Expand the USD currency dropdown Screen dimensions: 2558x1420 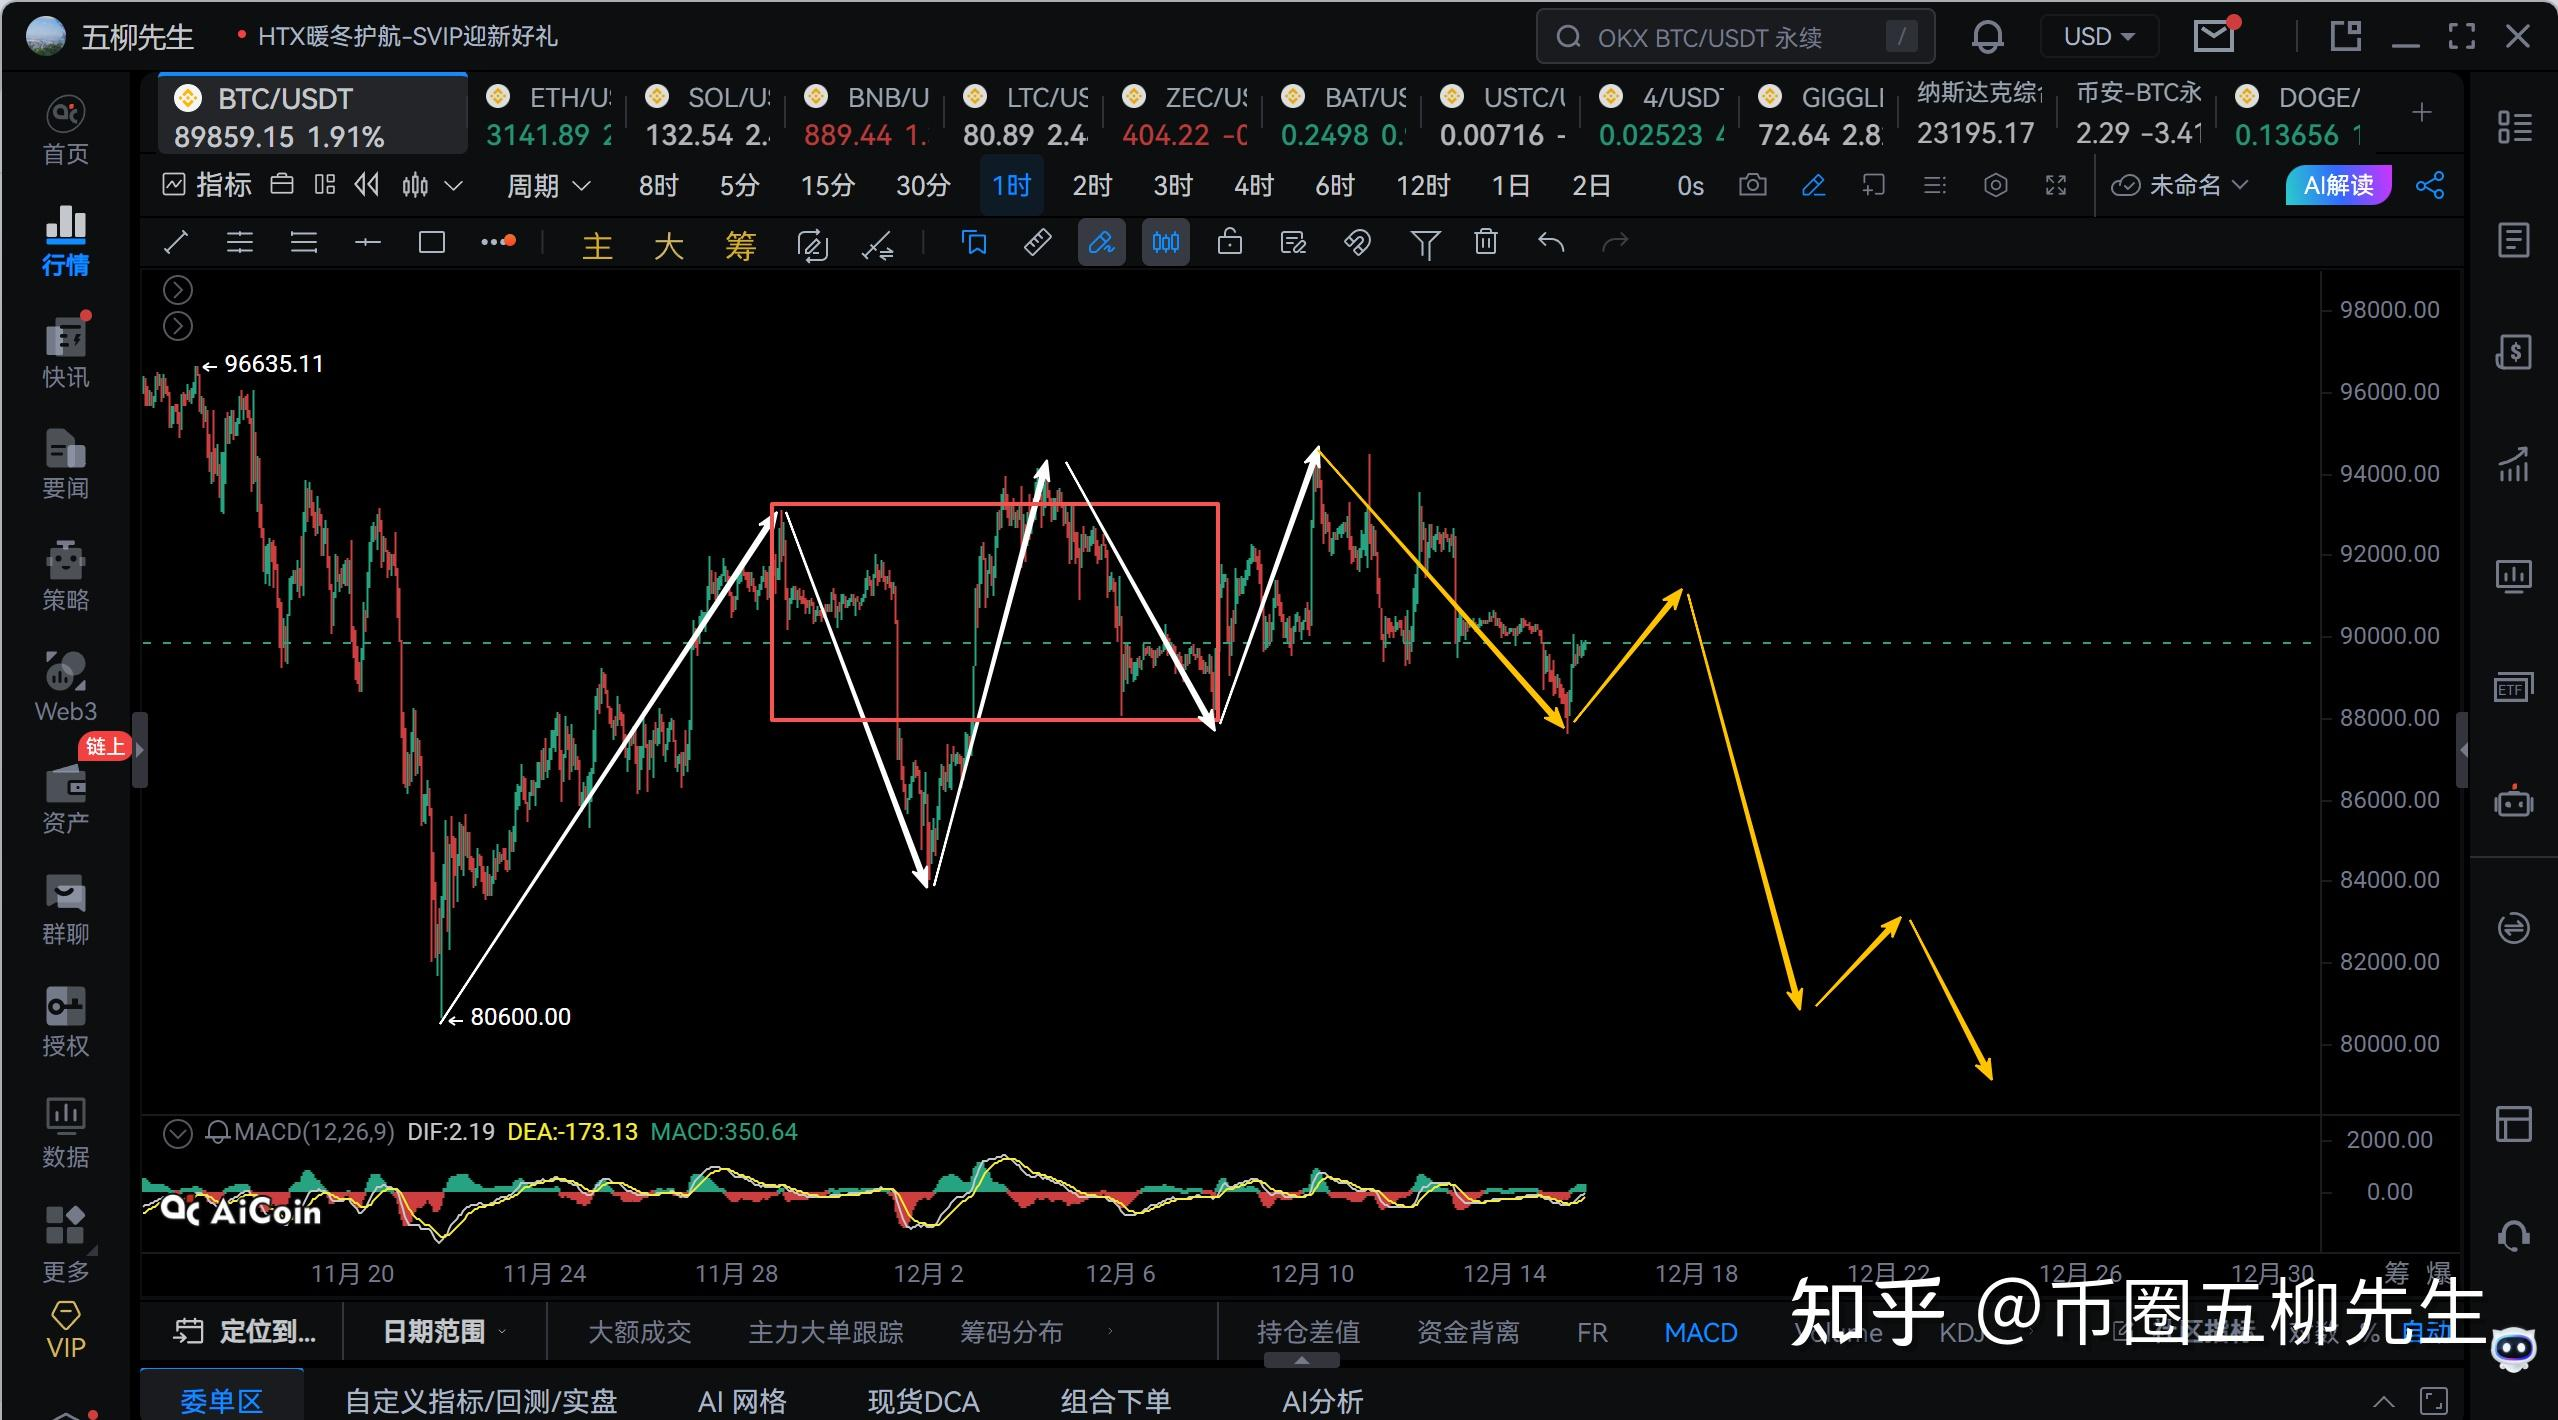click(2098, 38)
